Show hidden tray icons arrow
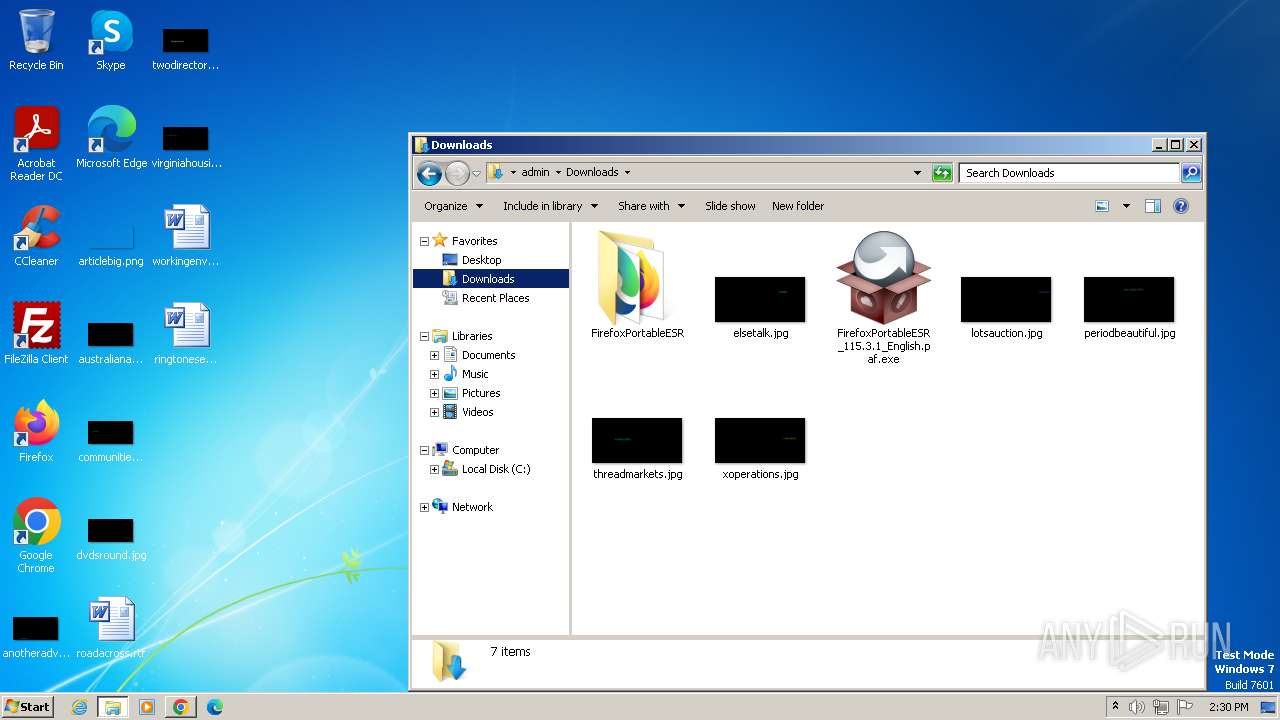 (x=1115, y=707)
